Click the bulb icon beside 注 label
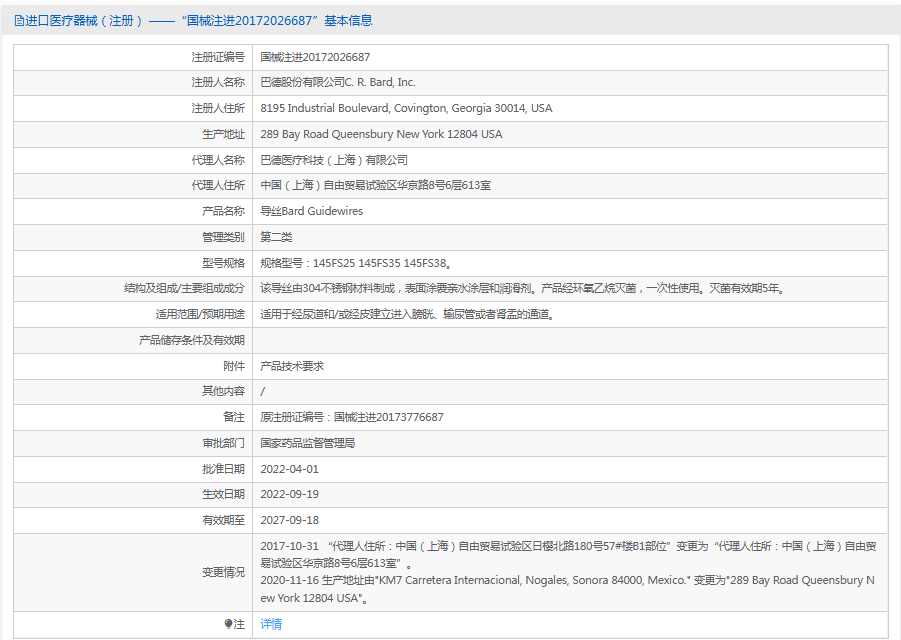Image resolution: width=901 pixels, height=640 pixels. pyautogui.click(x=228, y=624)
